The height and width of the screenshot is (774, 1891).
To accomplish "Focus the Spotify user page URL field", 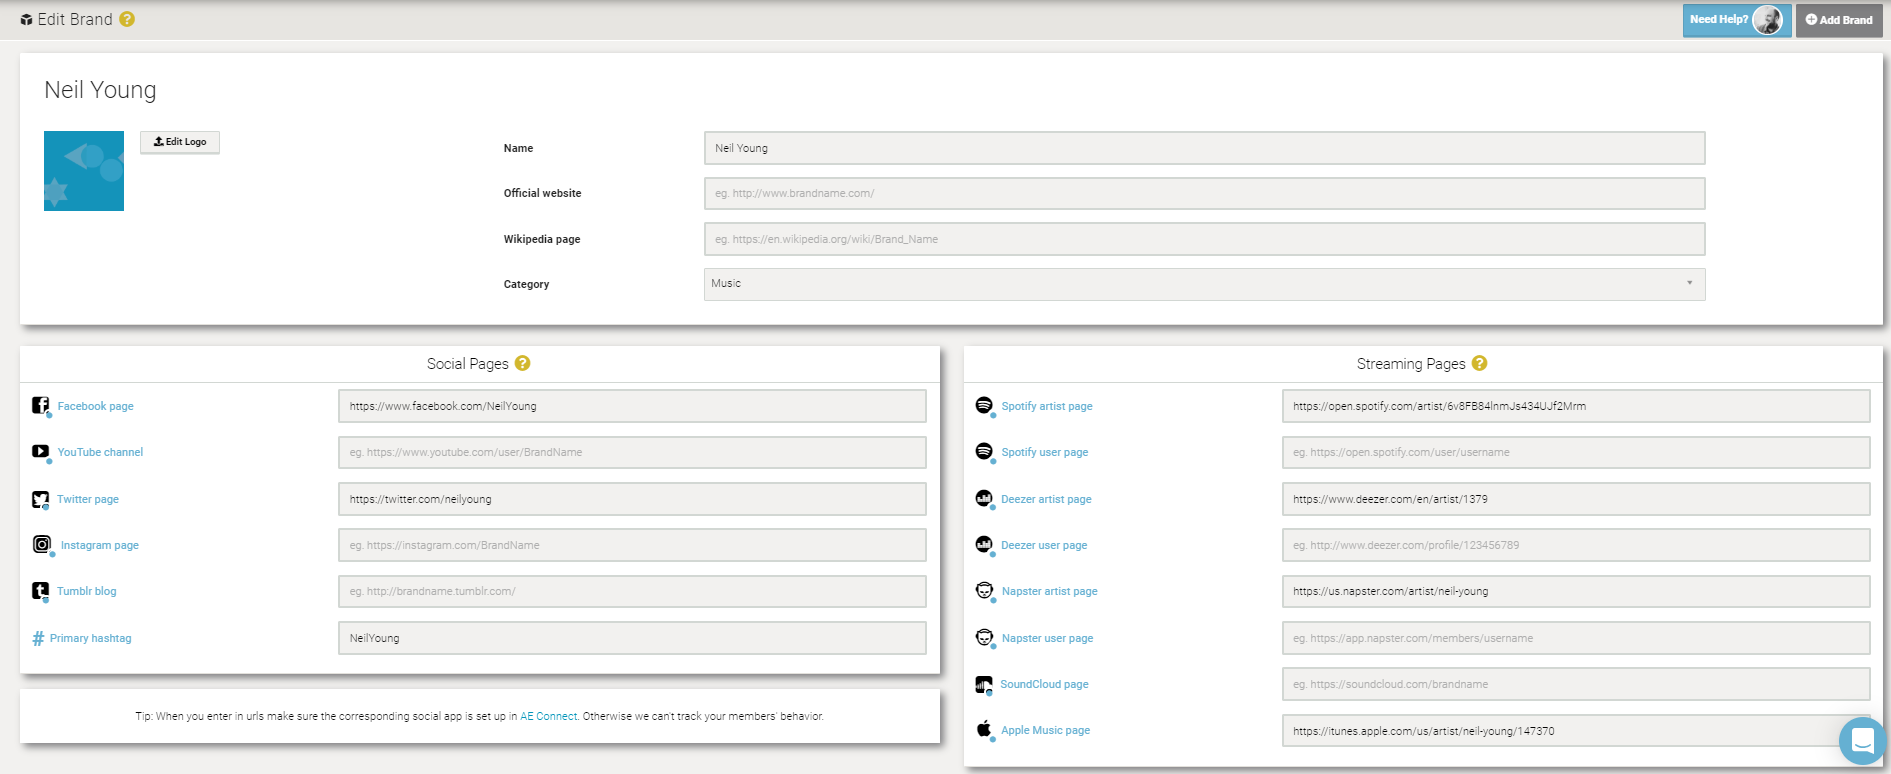I will tap(1576, 452).
